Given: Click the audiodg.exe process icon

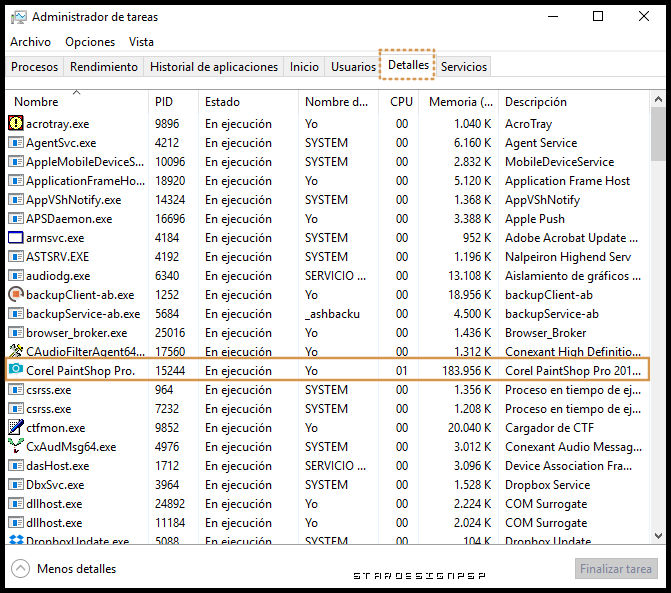Looking at the screenshot, I should click(16, 276).
